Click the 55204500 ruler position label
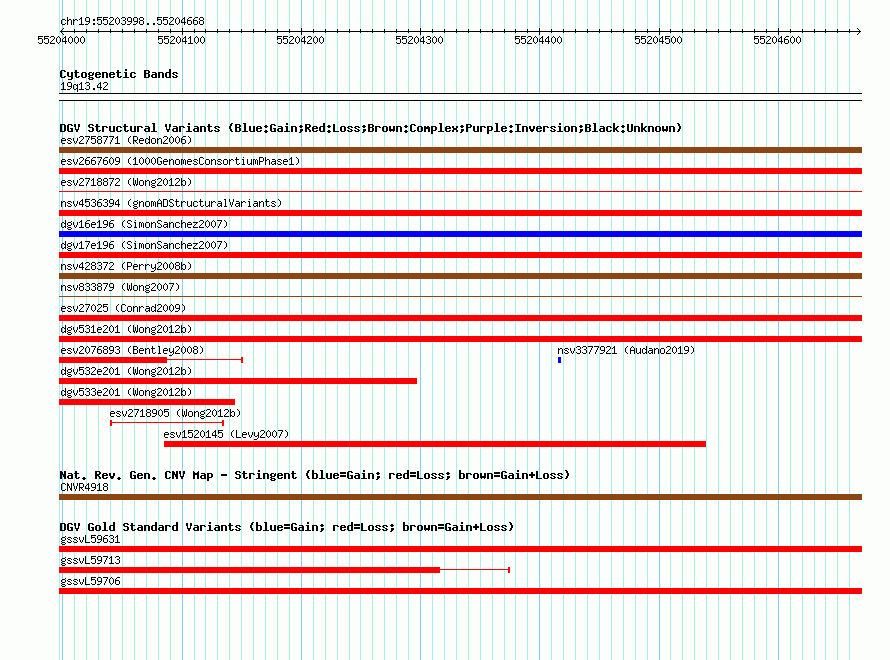 click(658, 40)
